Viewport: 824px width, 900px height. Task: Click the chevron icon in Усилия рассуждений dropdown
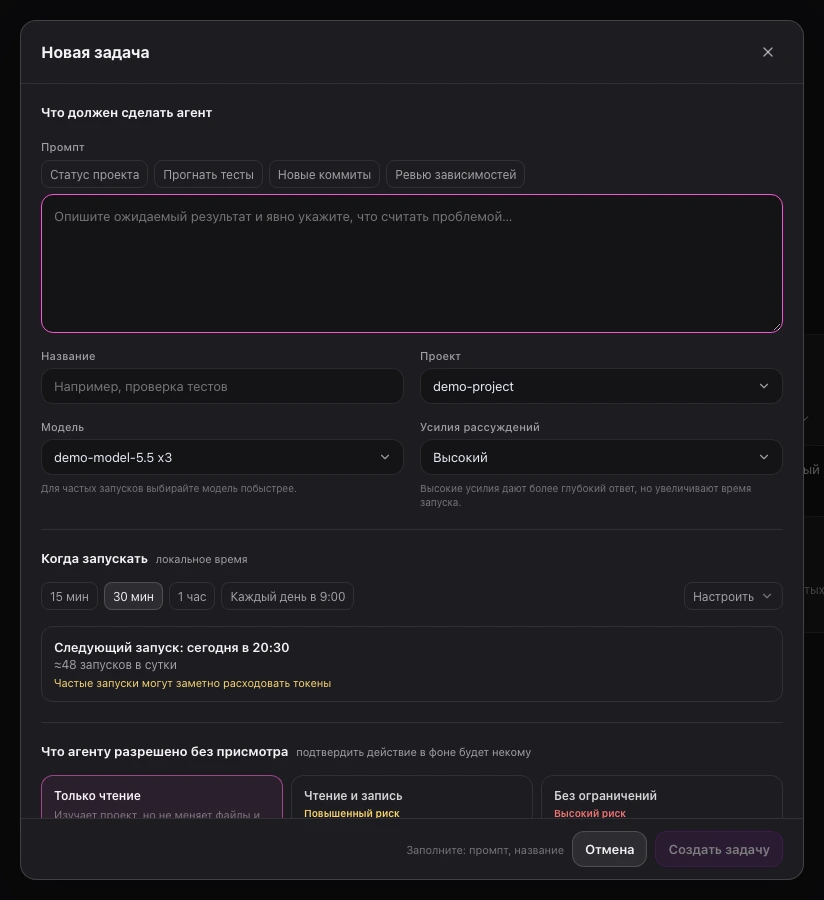pyautogui.click(x=764, y=457)
